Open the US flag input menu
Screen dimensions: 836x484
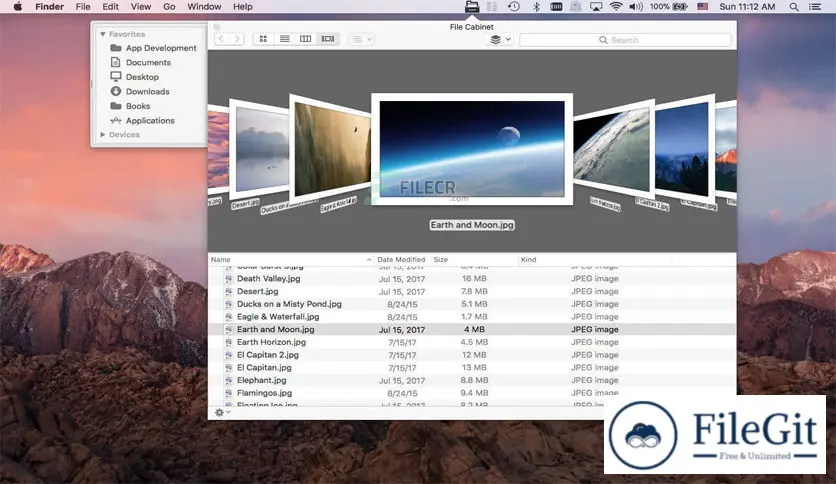(x=703, y=6)
